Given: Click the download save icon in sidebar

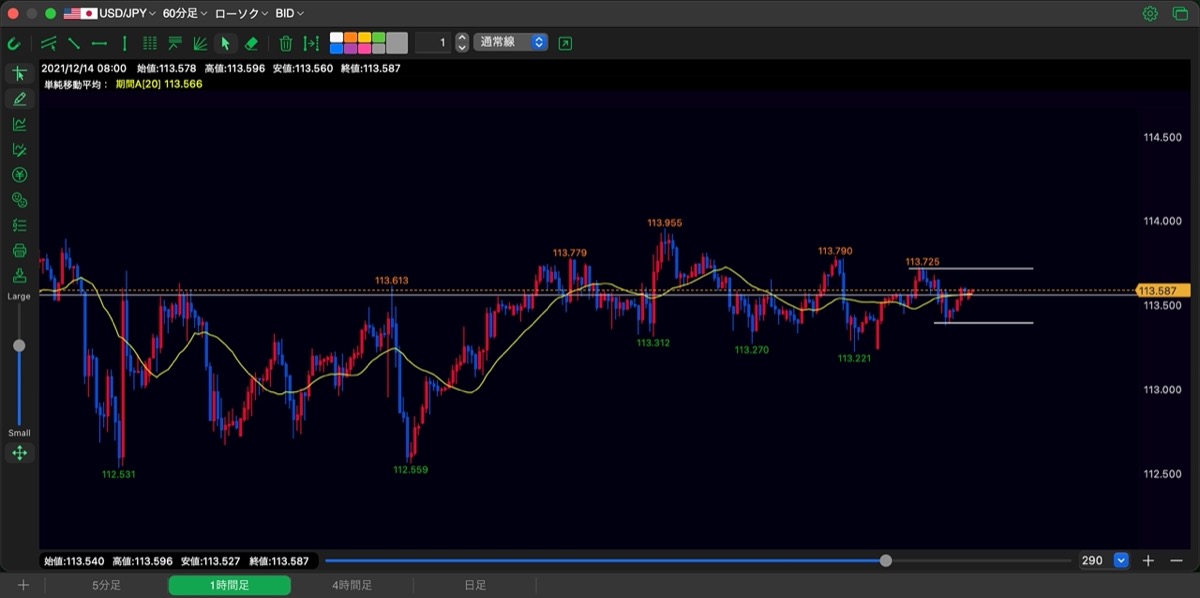Looking at the screenshot, I should [19, 275].
